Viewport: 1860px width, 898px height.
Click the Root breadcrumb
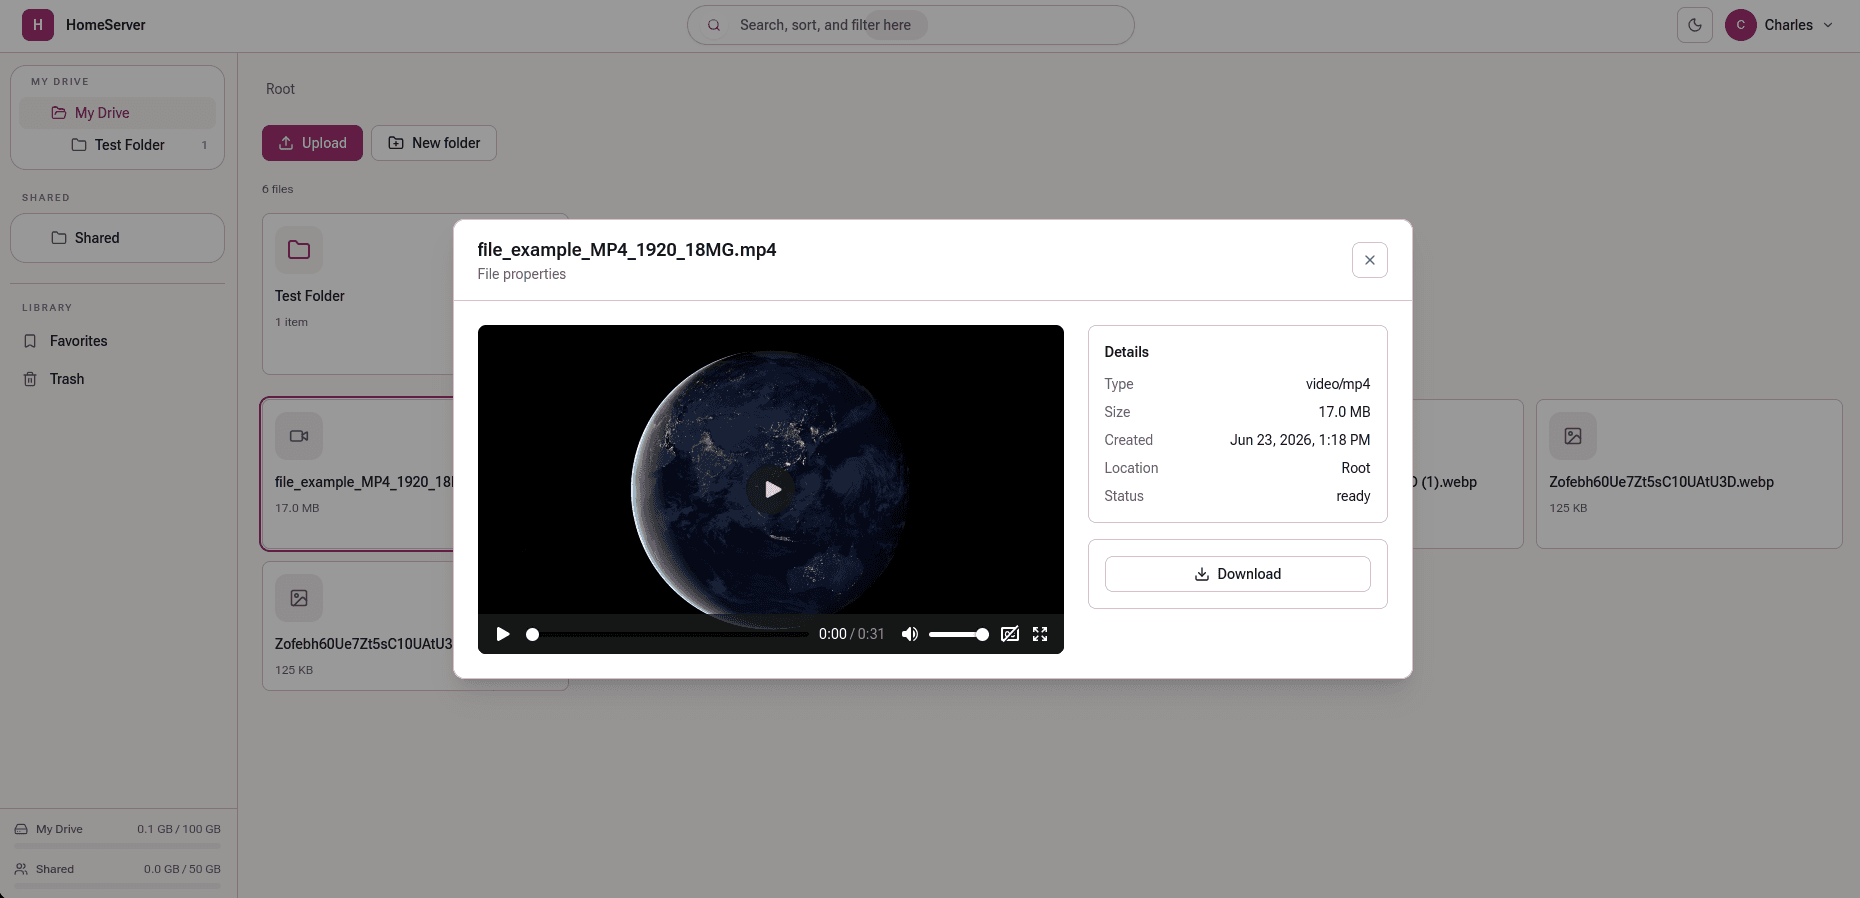(x=280, y=89)
